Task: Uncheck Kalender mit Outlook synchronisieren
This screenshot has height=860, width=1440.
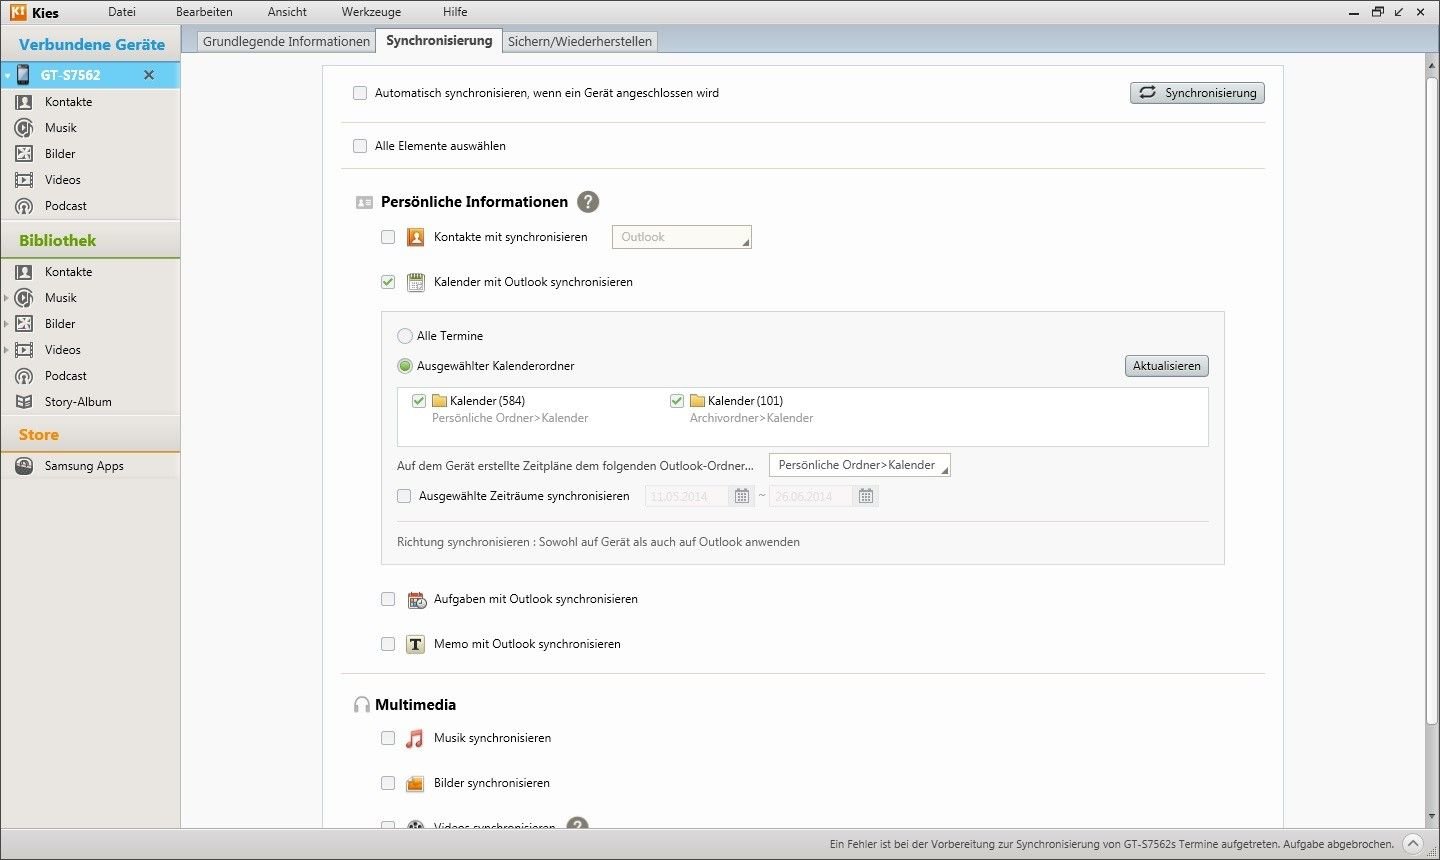Action: click(388, 282)
